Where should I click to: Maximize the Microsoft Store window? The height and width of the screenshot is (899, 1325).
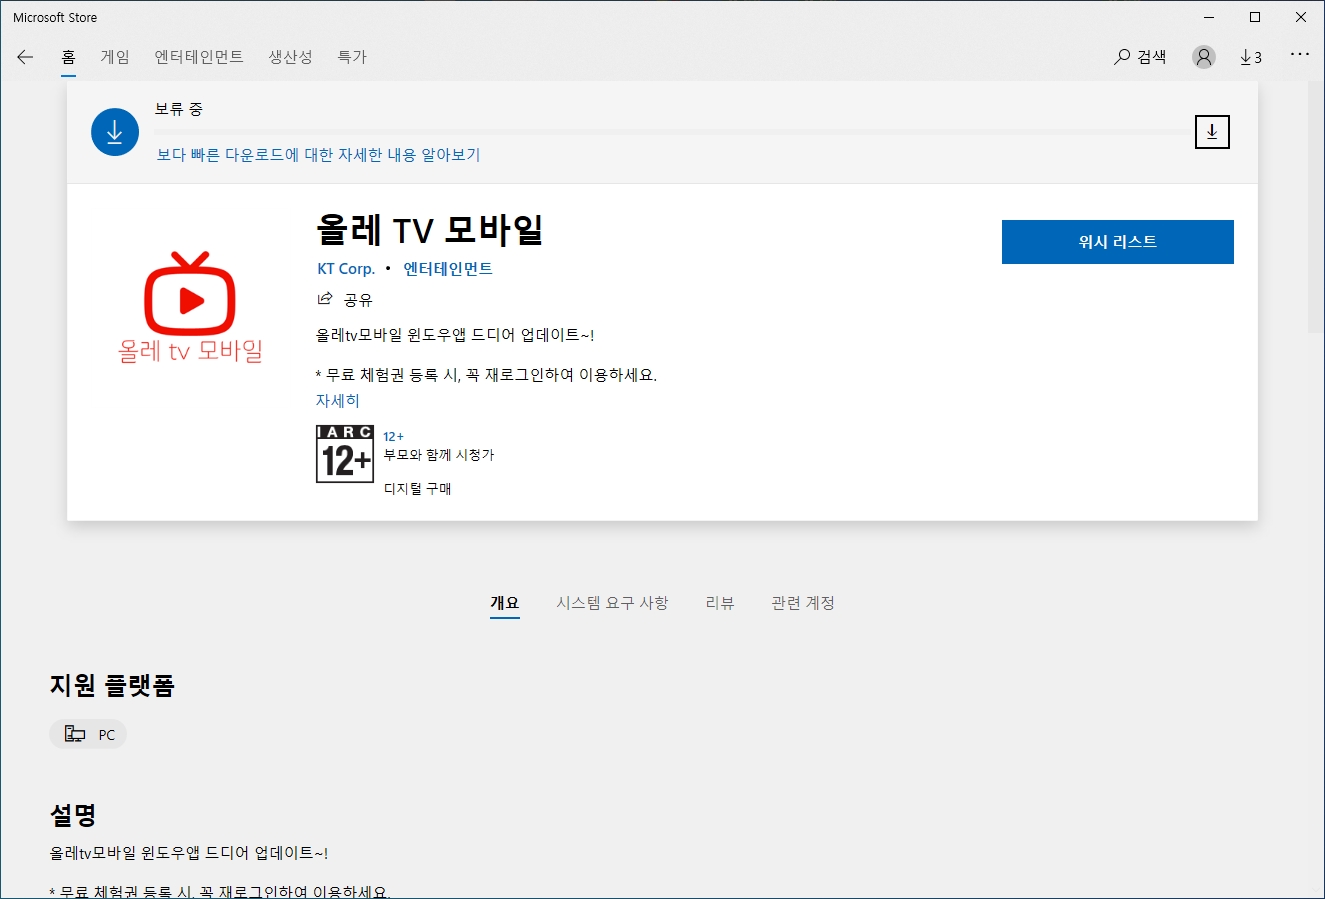click(1255, 17)
